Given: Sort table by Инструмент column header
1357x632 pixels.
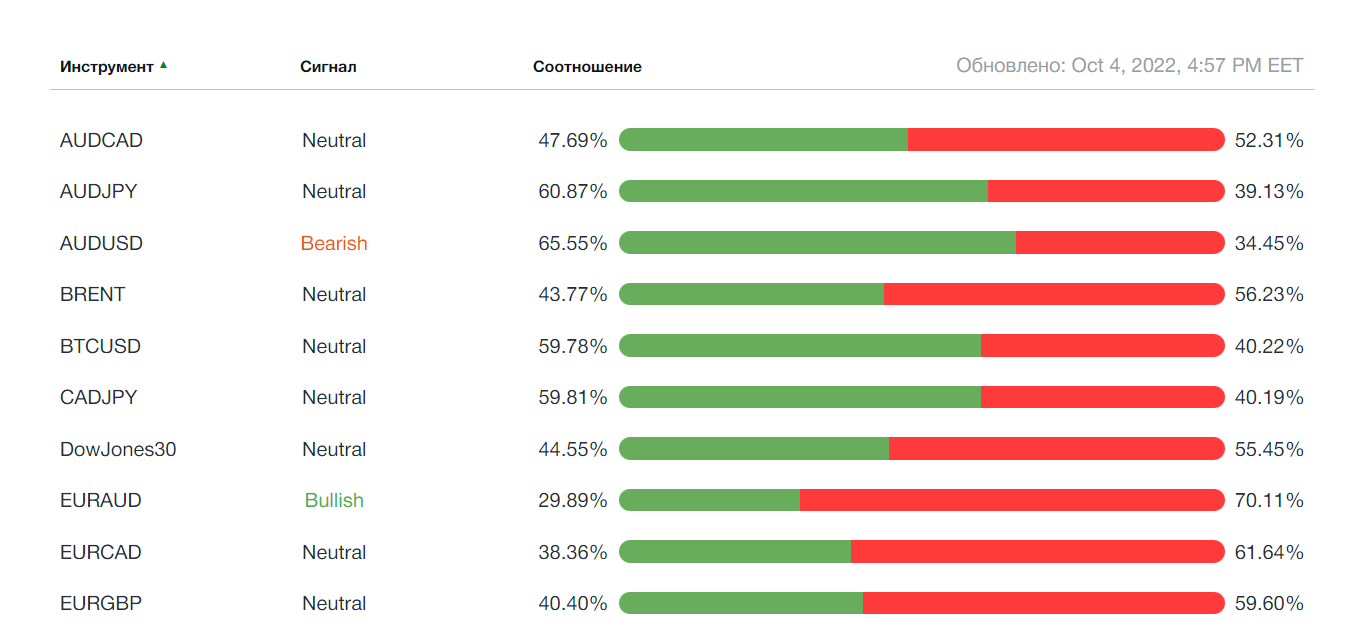Looking at the screenshot, I should point(106,67).
